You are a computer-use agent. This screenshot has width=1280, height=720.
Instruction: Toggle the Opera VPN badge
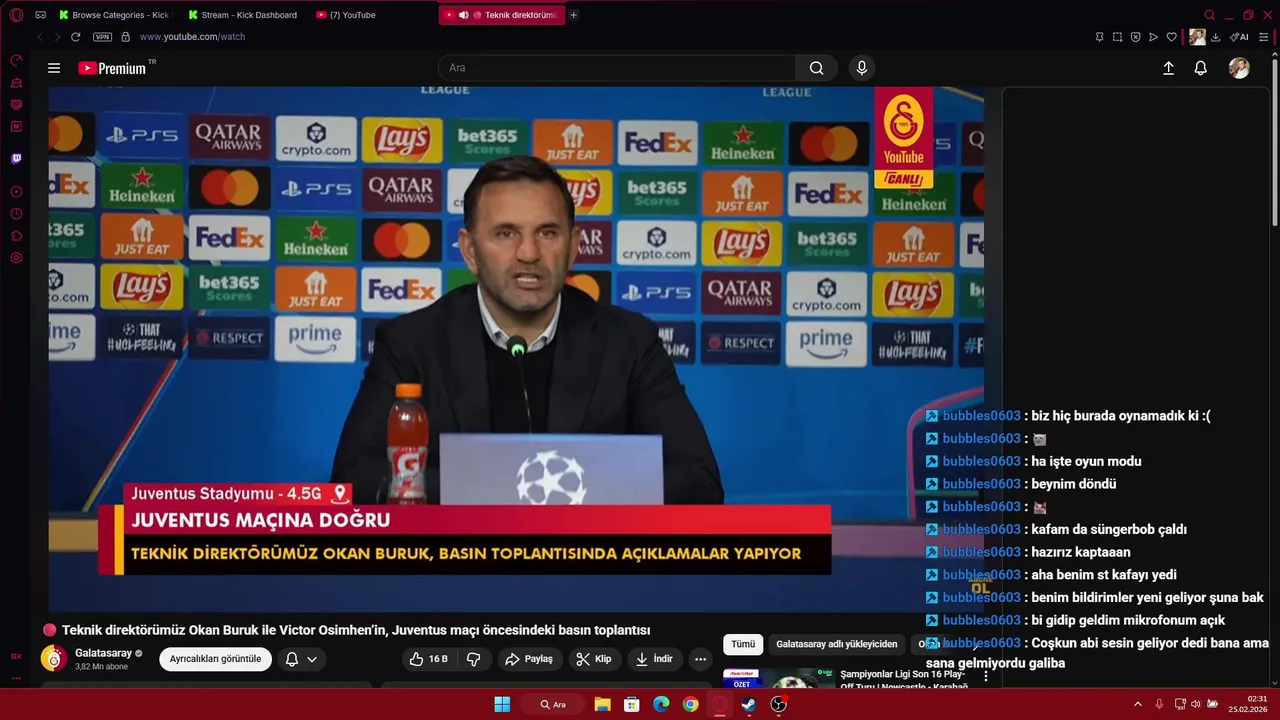102,37
